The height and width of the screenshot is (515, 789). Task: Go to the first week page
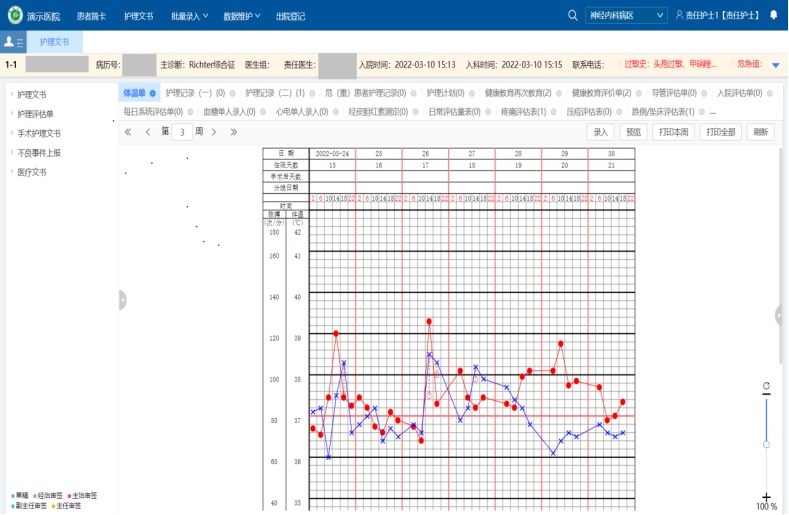point(128,132)
